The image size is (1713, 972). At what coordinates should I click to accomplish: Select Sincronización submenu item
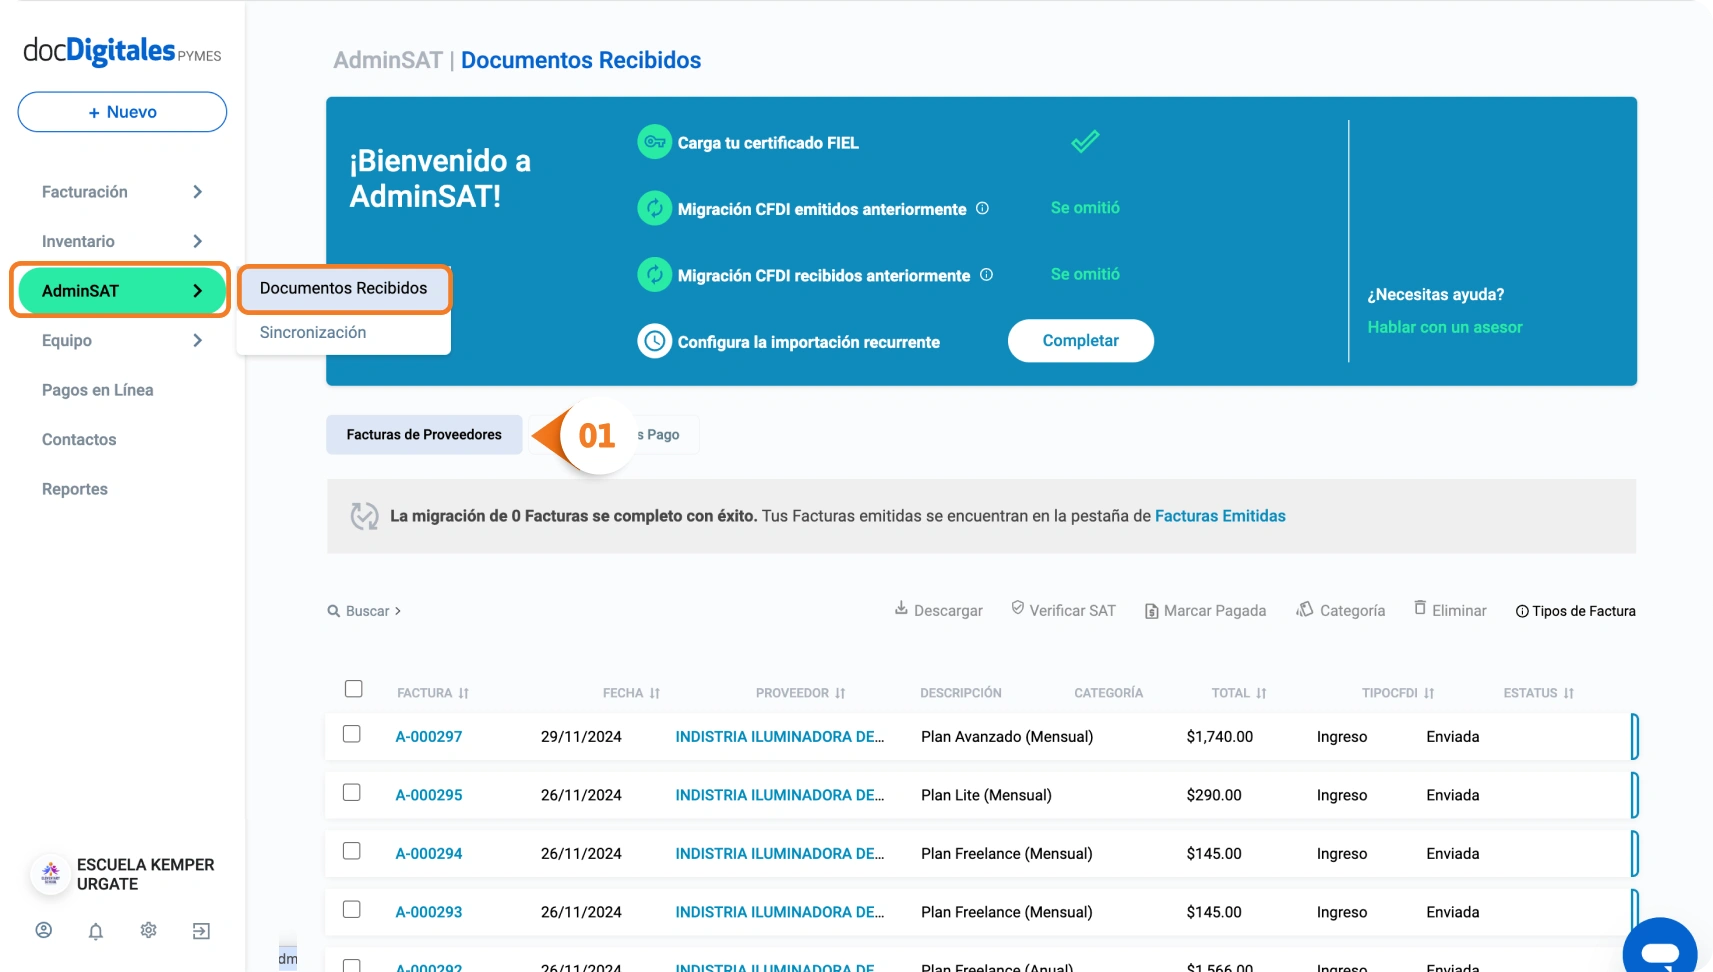(x=313, y=332)
